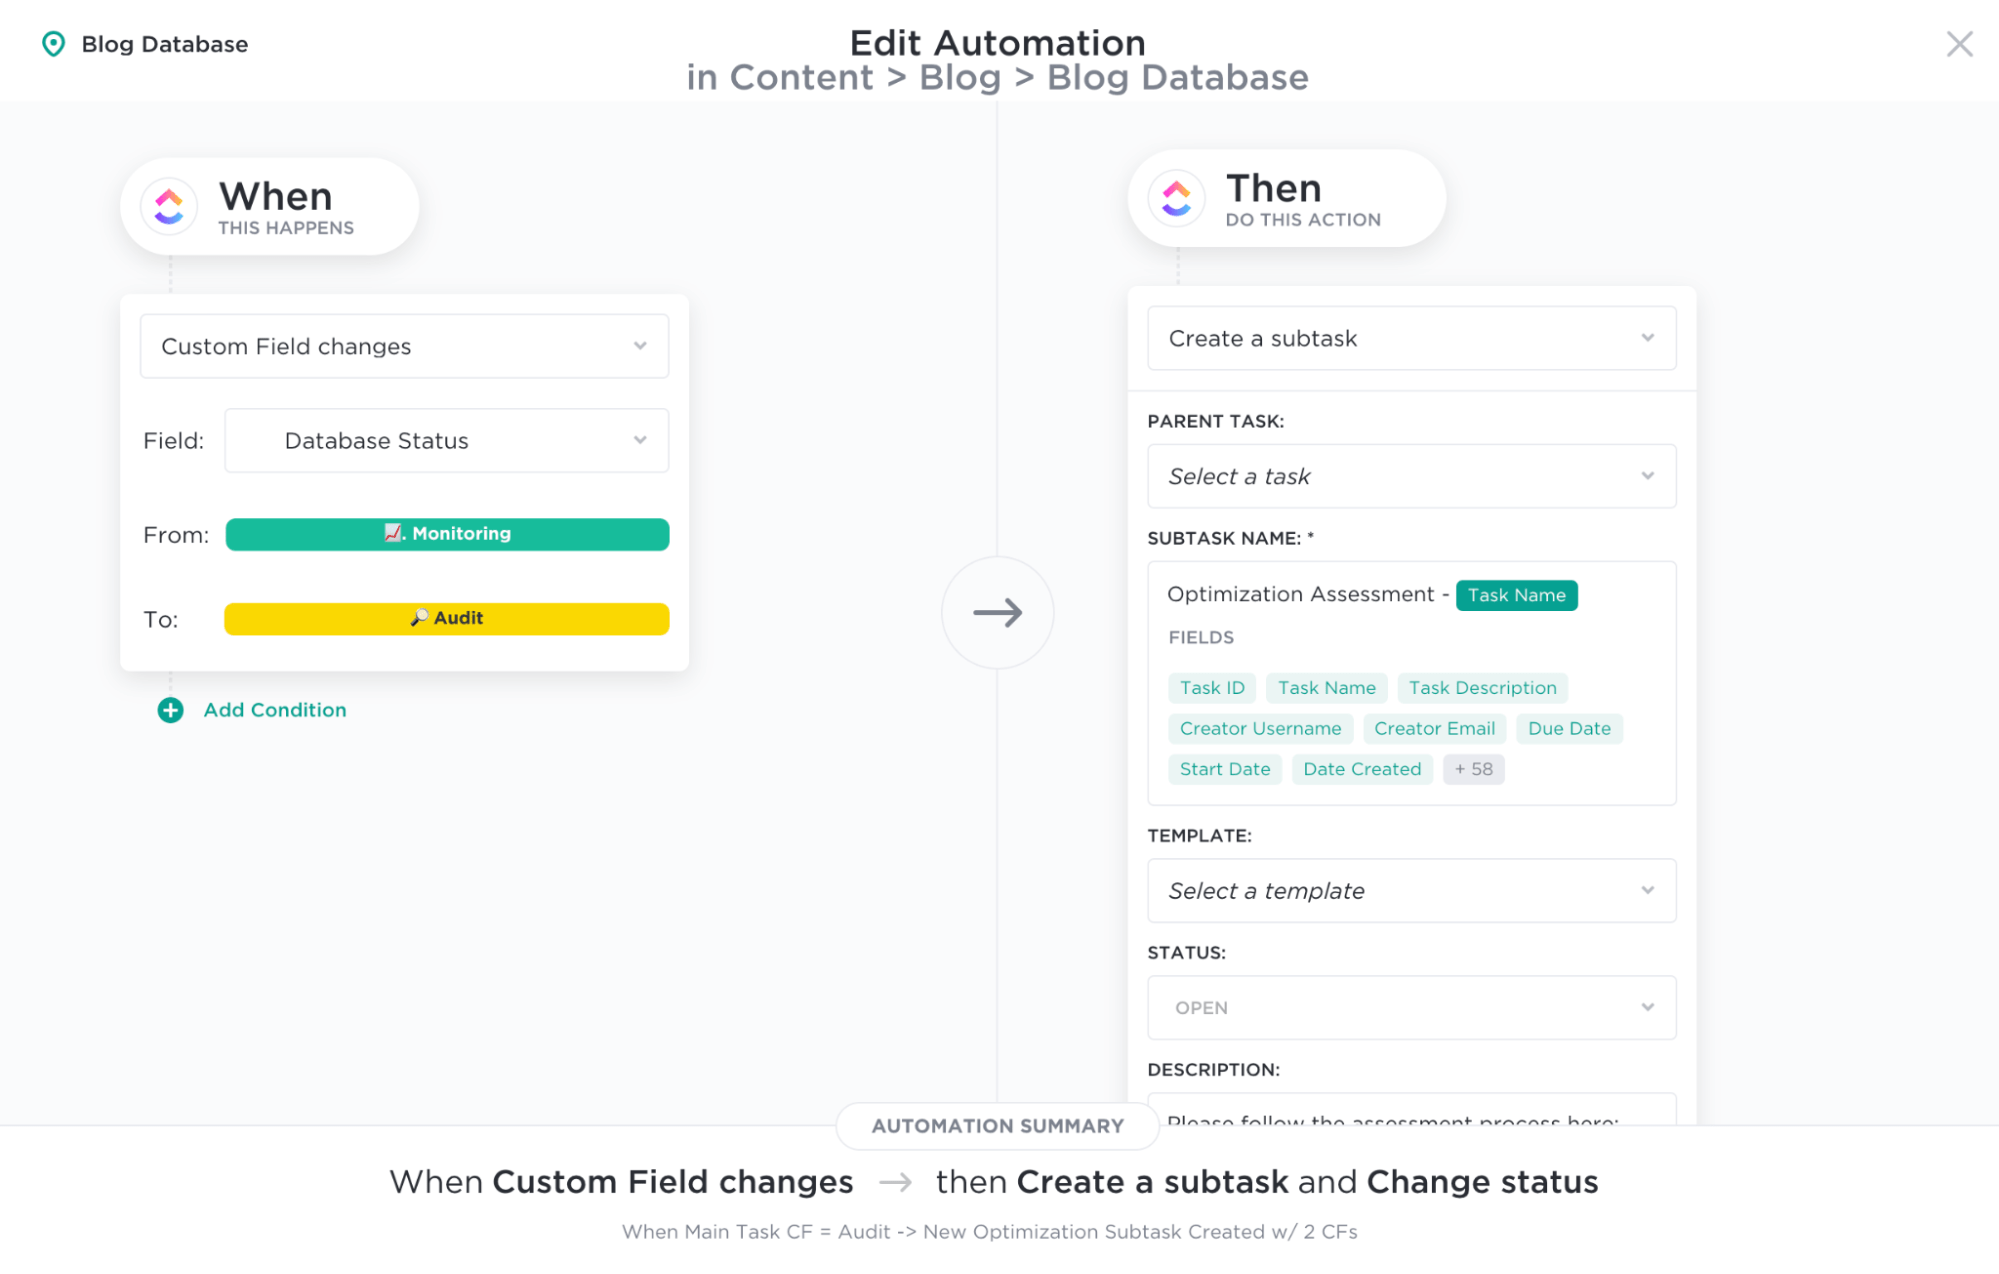1999x1274 pixels.
Task: Click the plus icon for Add Condition
Action: click(171, 710)
